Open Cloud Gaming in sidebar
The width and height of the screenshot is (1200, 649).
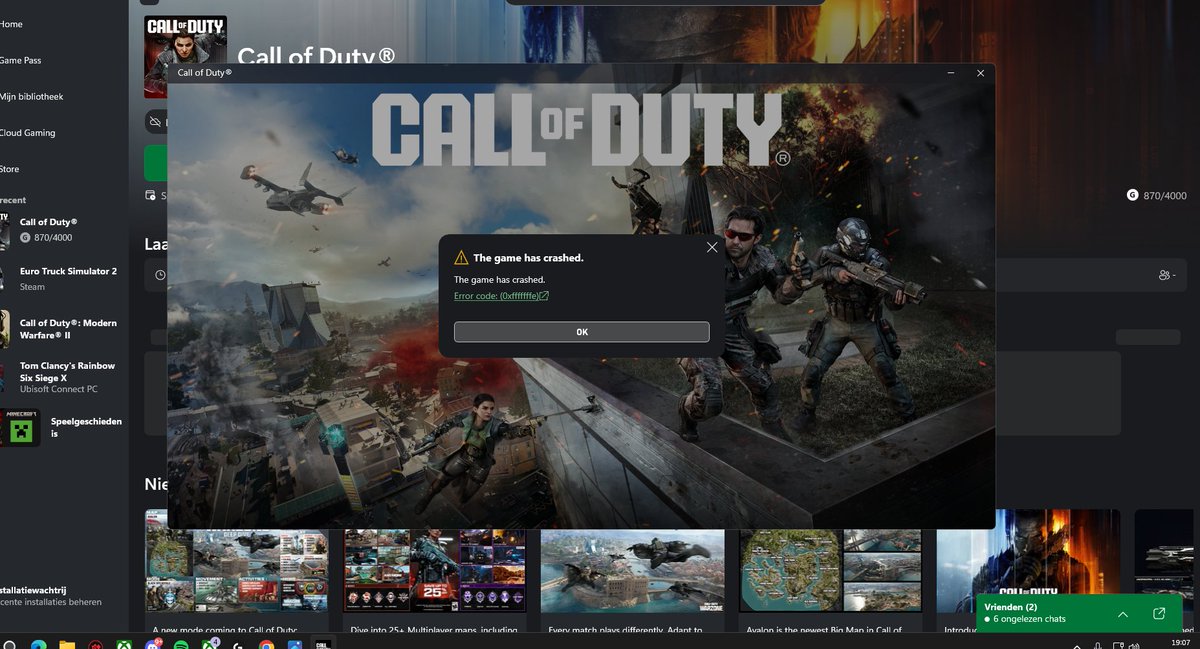coord(27,132)
